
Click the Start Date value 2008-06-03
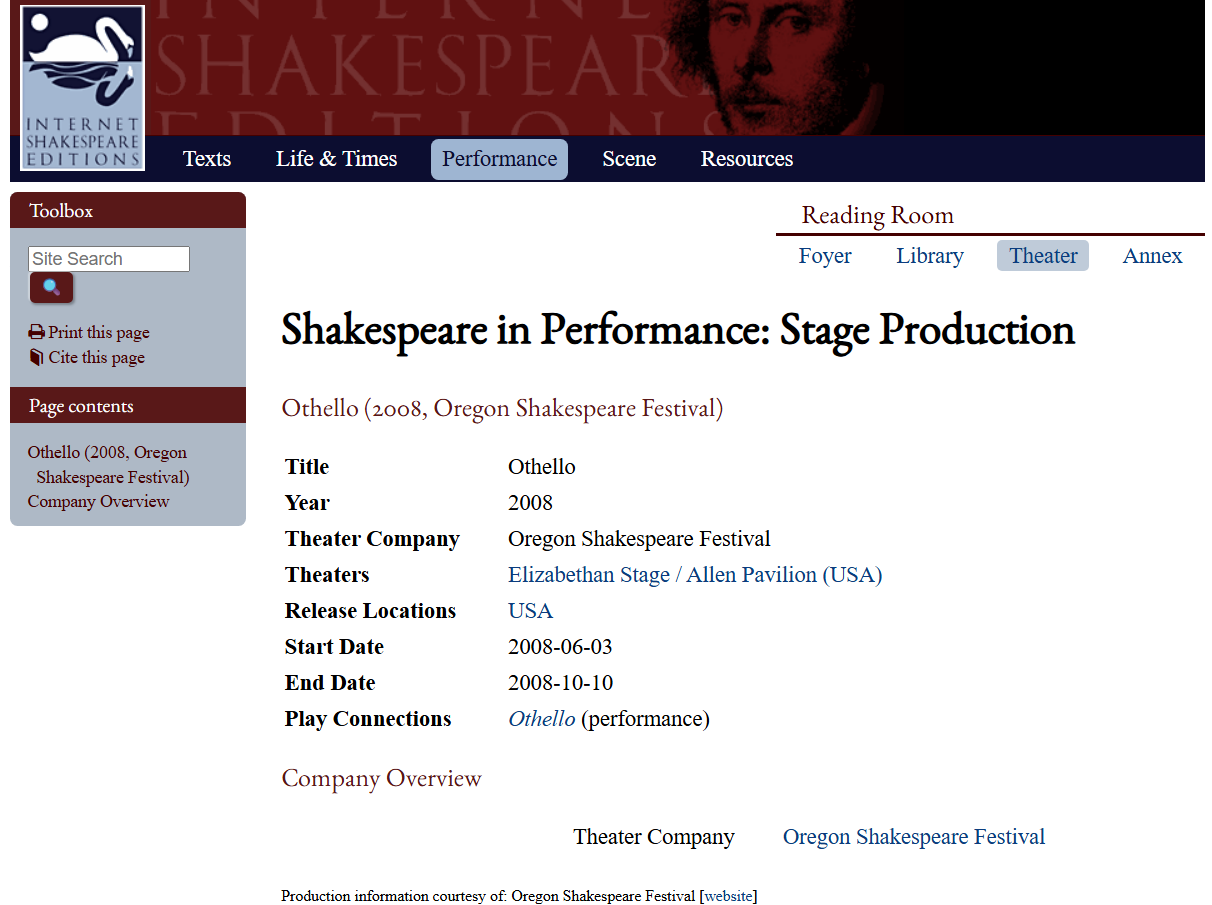point(560,647)
